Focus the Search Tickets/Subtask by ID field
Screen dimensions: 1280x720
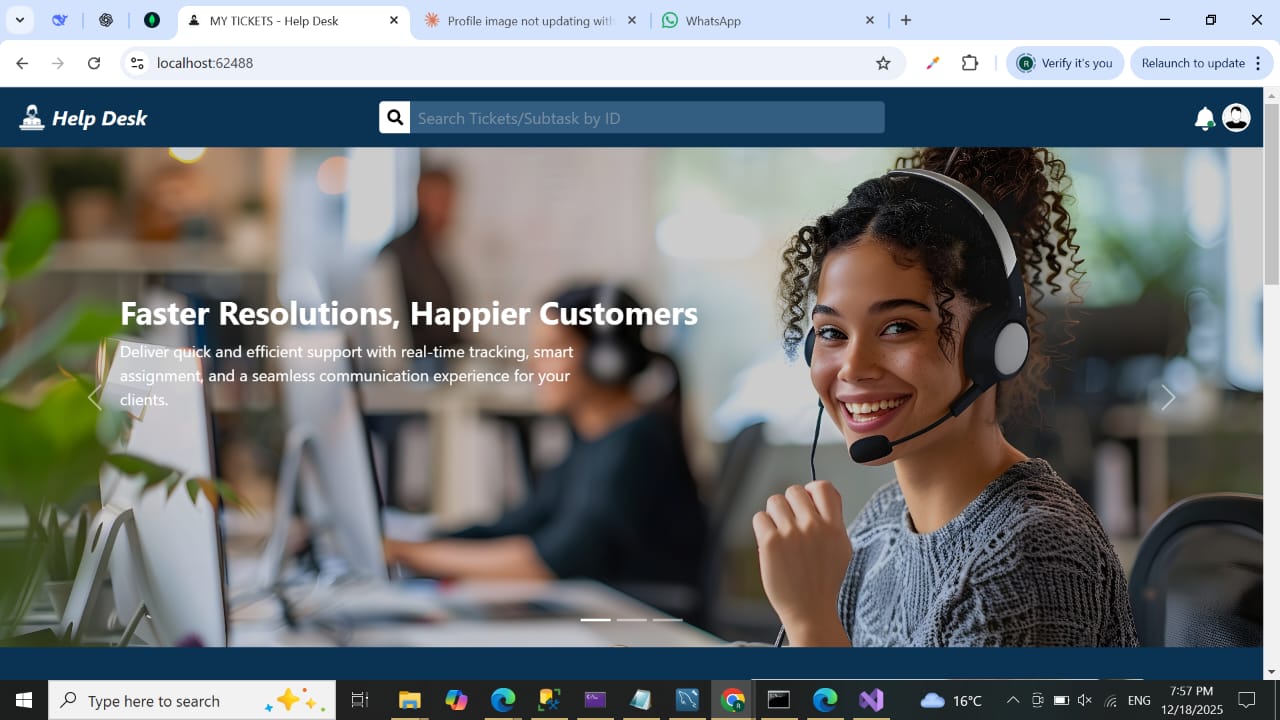tap(647, 118)
